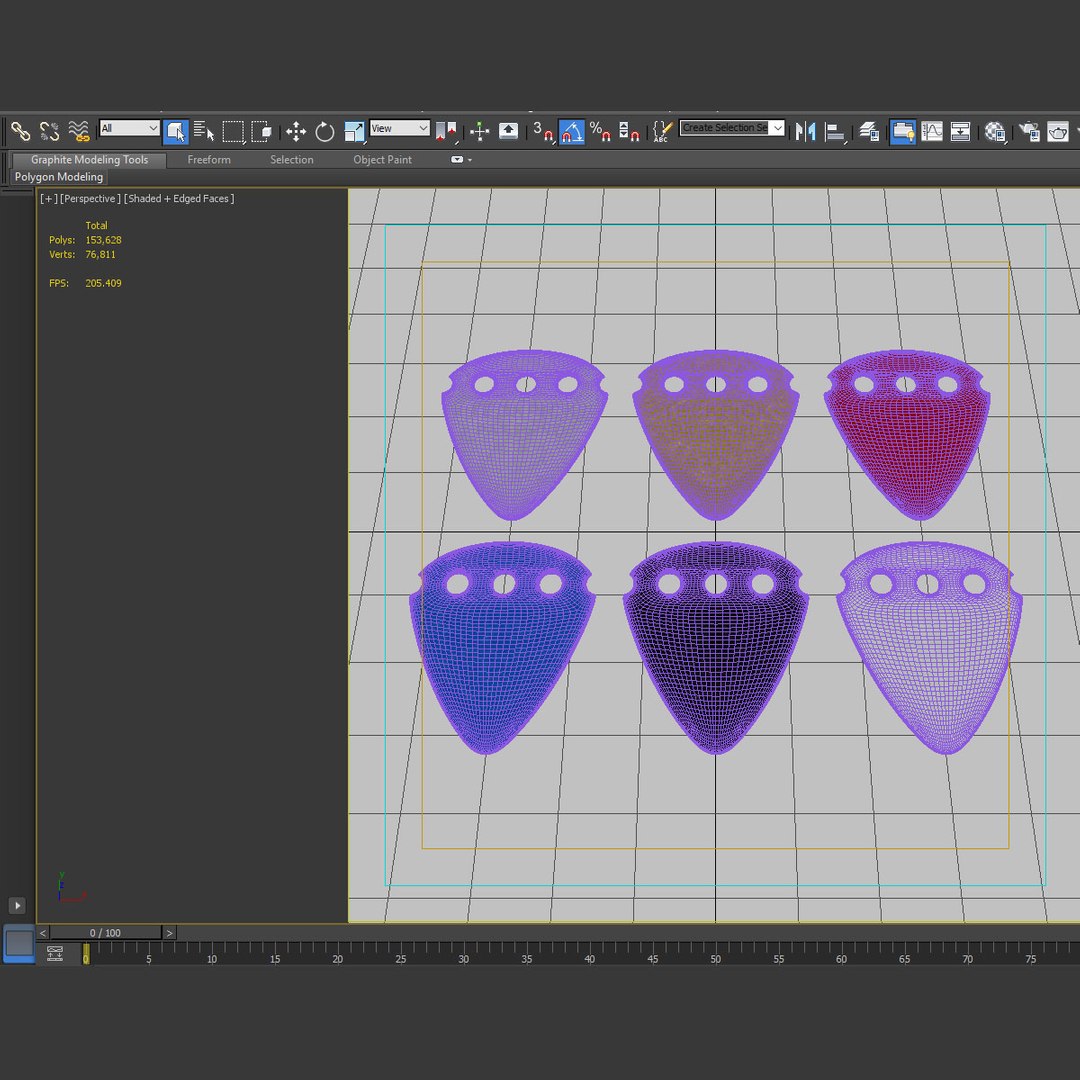Toggle the Select Object tool
This screenshot has width=1080, height=1080.
pos(176,131)
